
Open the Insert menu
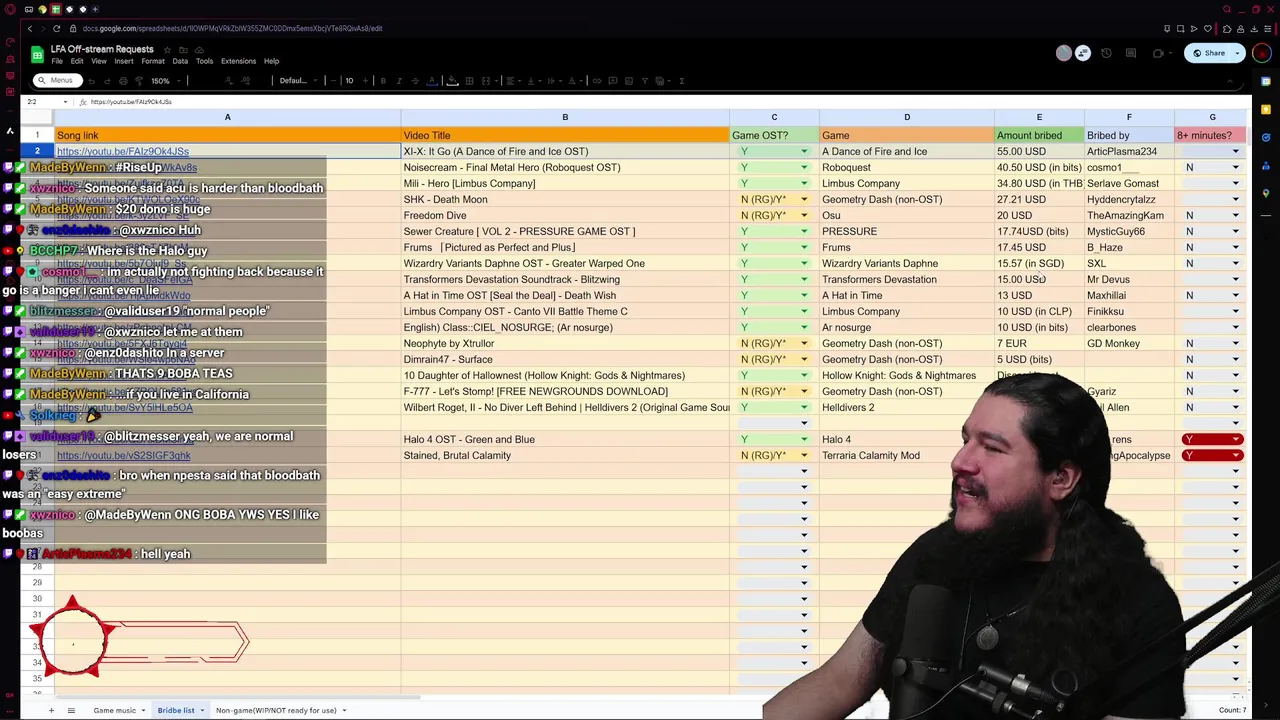tap(124, 61)
